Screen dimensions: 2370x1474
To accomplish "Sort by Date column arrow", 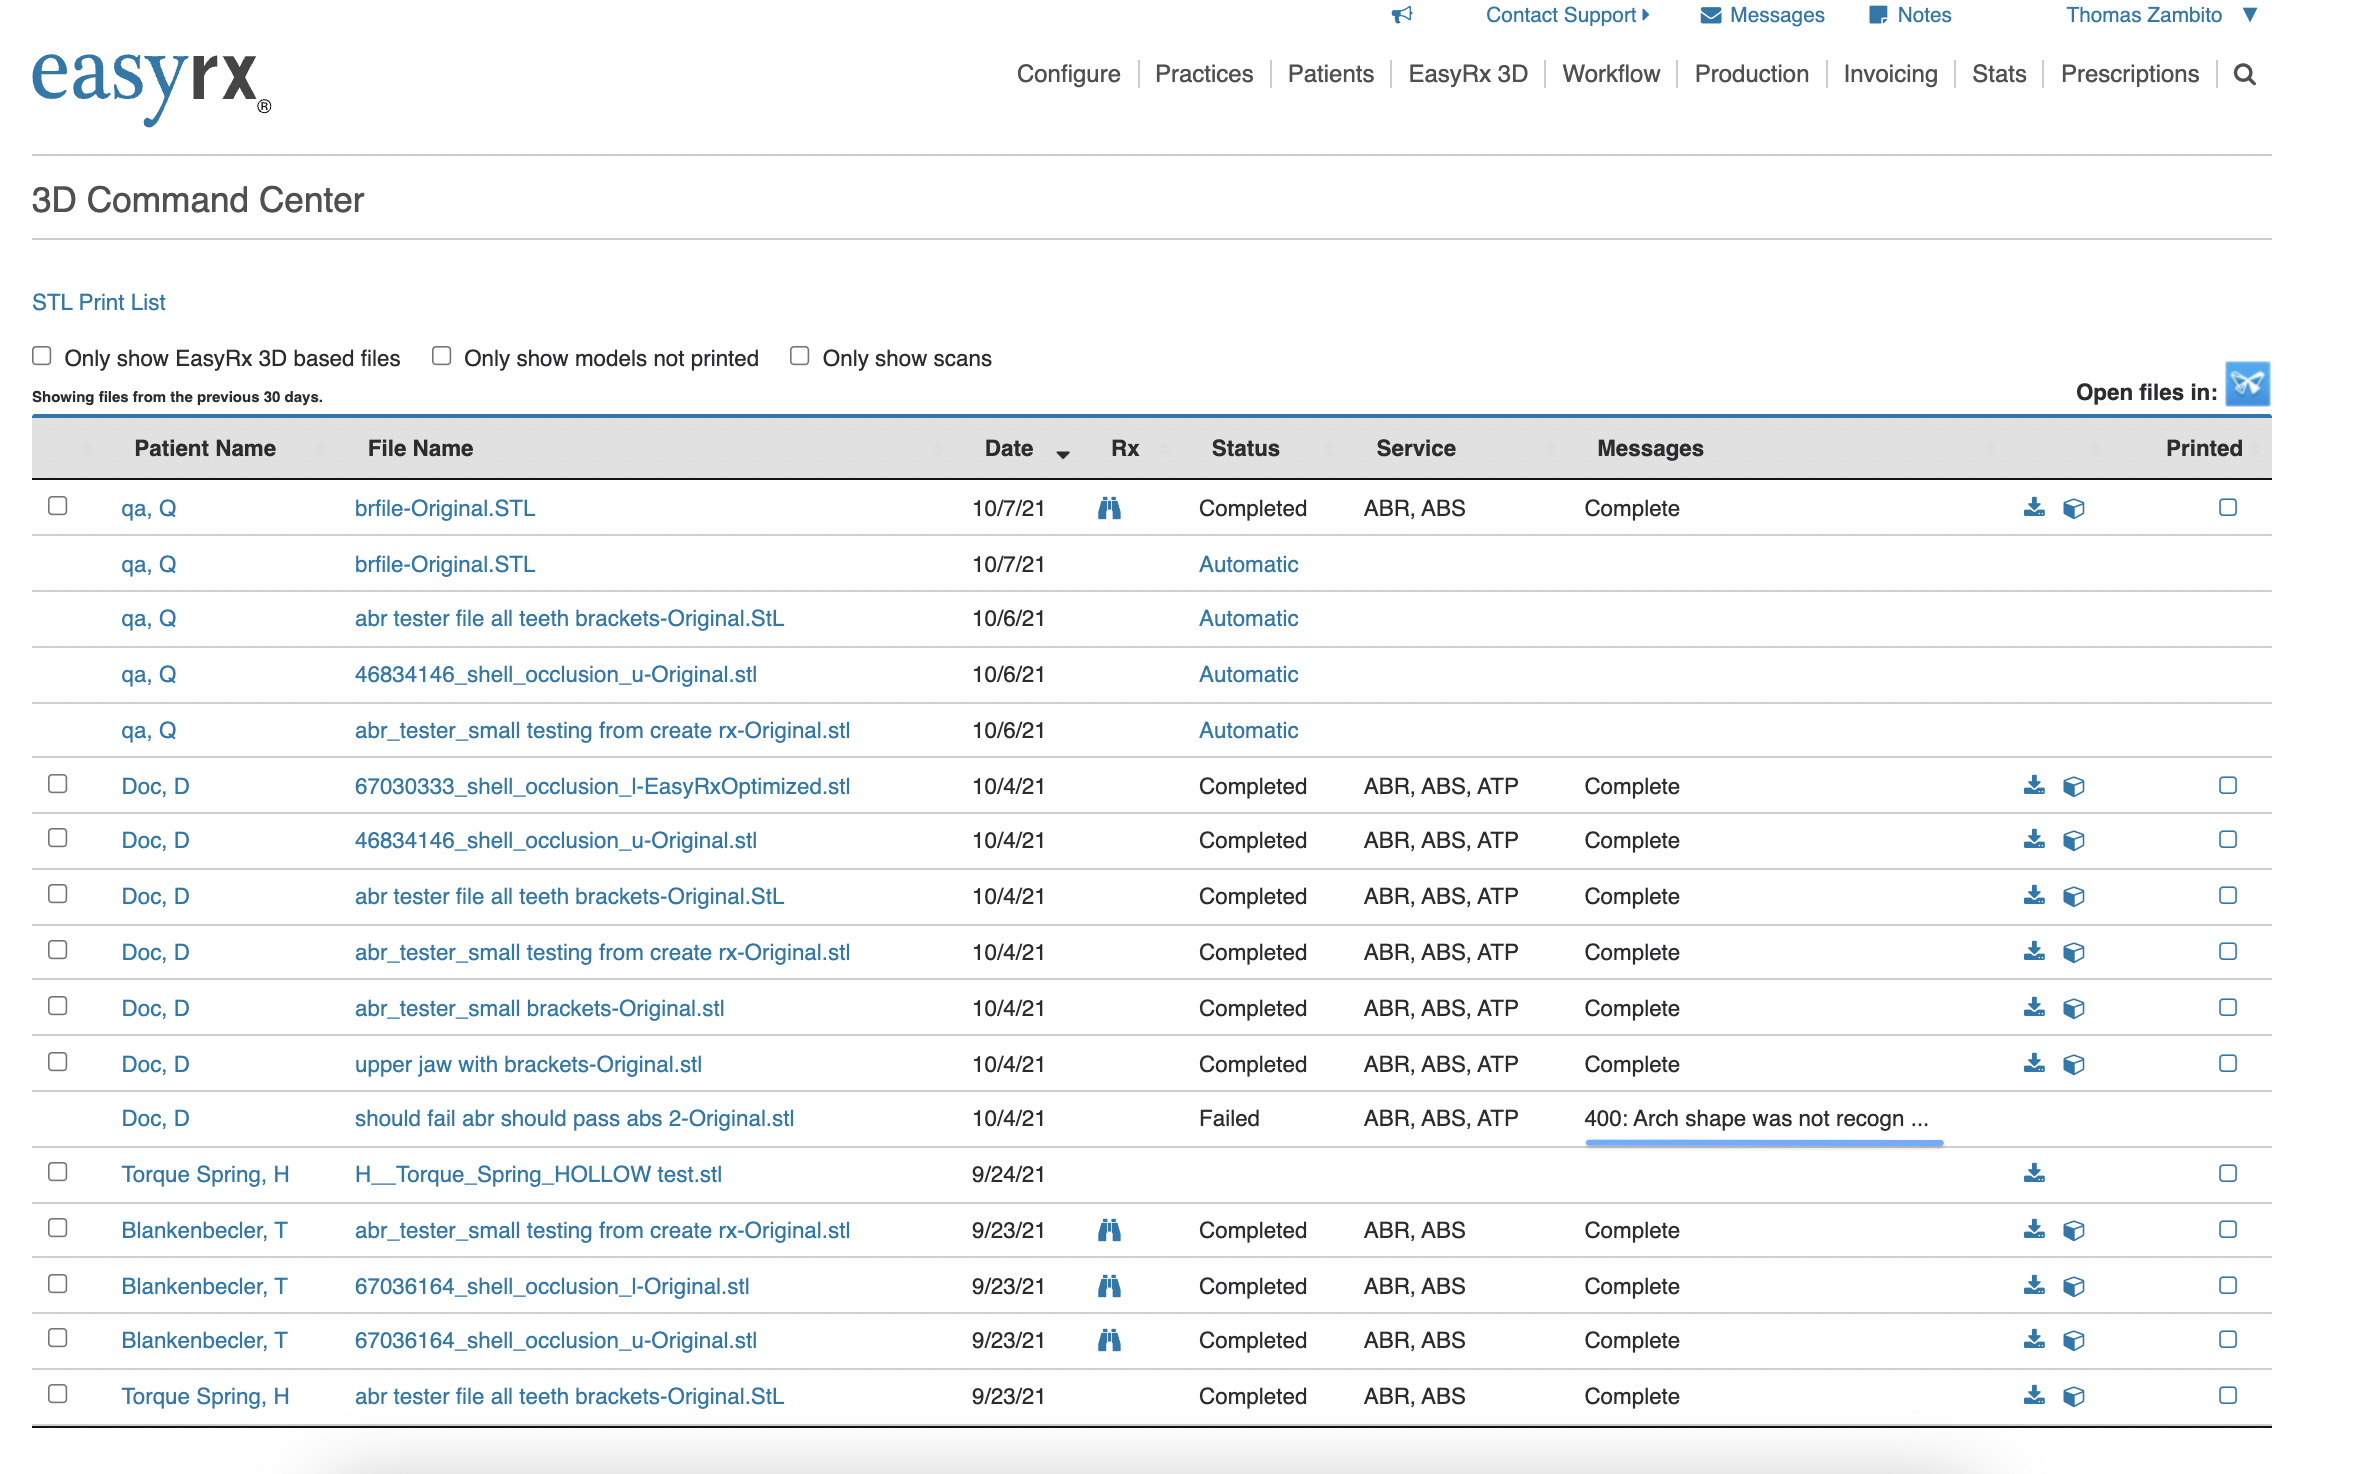I will [1063, 454].
